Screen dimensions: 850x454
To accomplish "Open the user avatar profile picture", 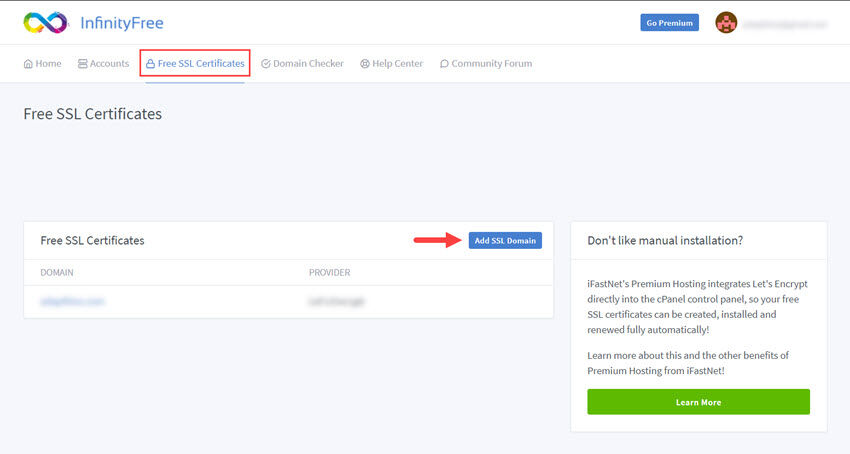I will (726, 23).
